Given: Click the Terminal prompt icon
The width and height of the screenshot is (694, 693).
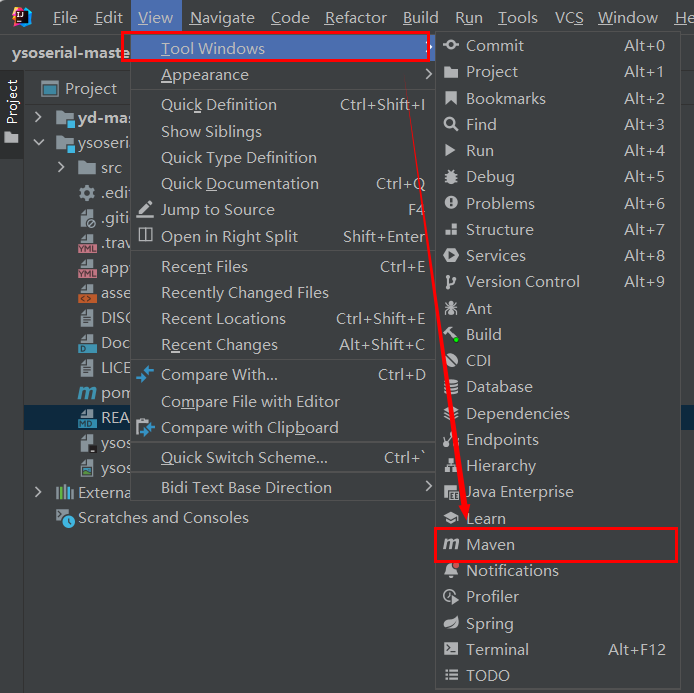Looking at the screenshot, I should tap(451, 649).
